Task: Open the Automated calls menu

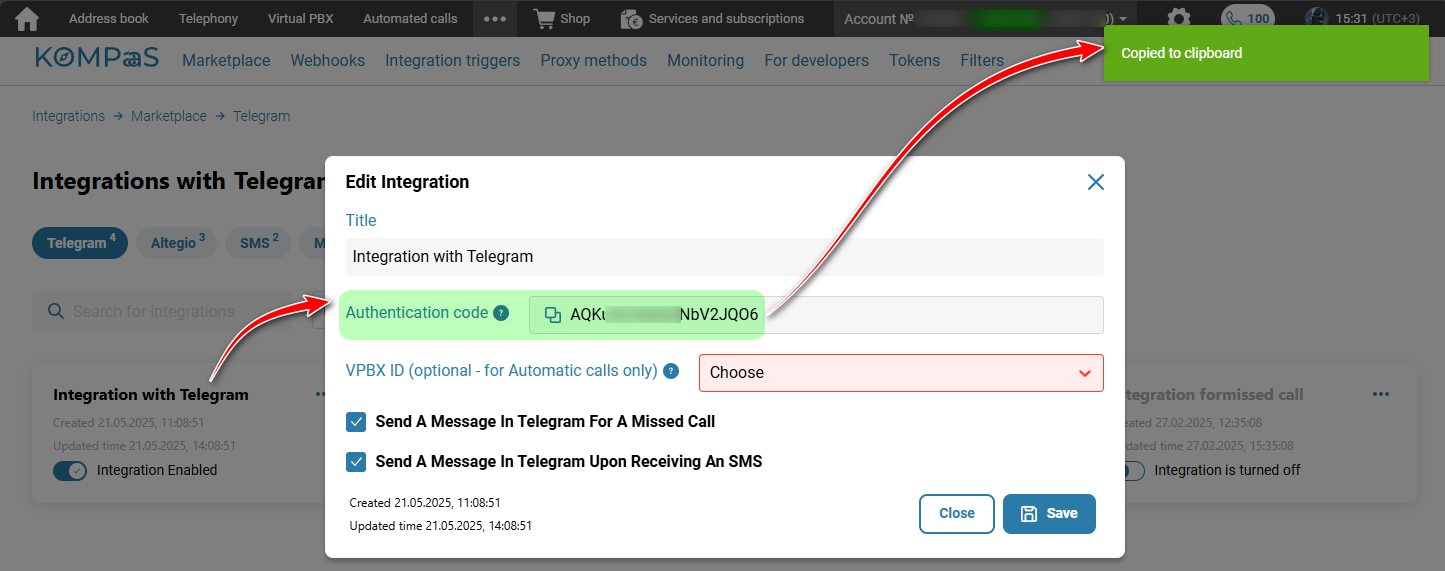Action: click(x=410, y=18)
